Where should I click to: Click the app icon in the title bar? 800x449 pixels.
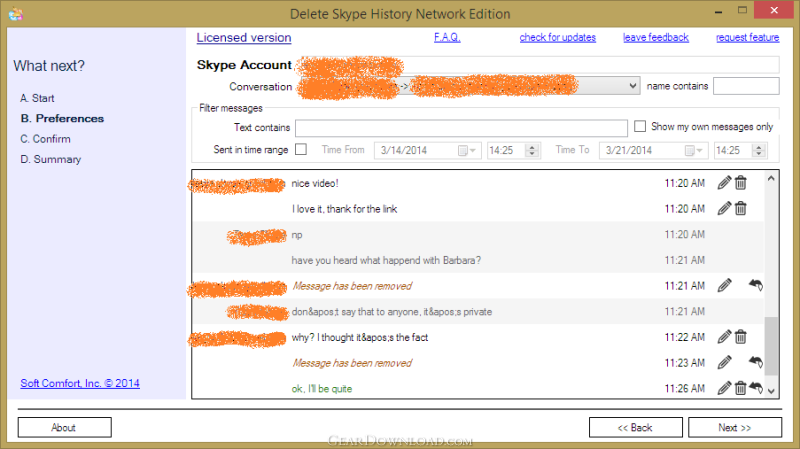click(x=16, y=14)
